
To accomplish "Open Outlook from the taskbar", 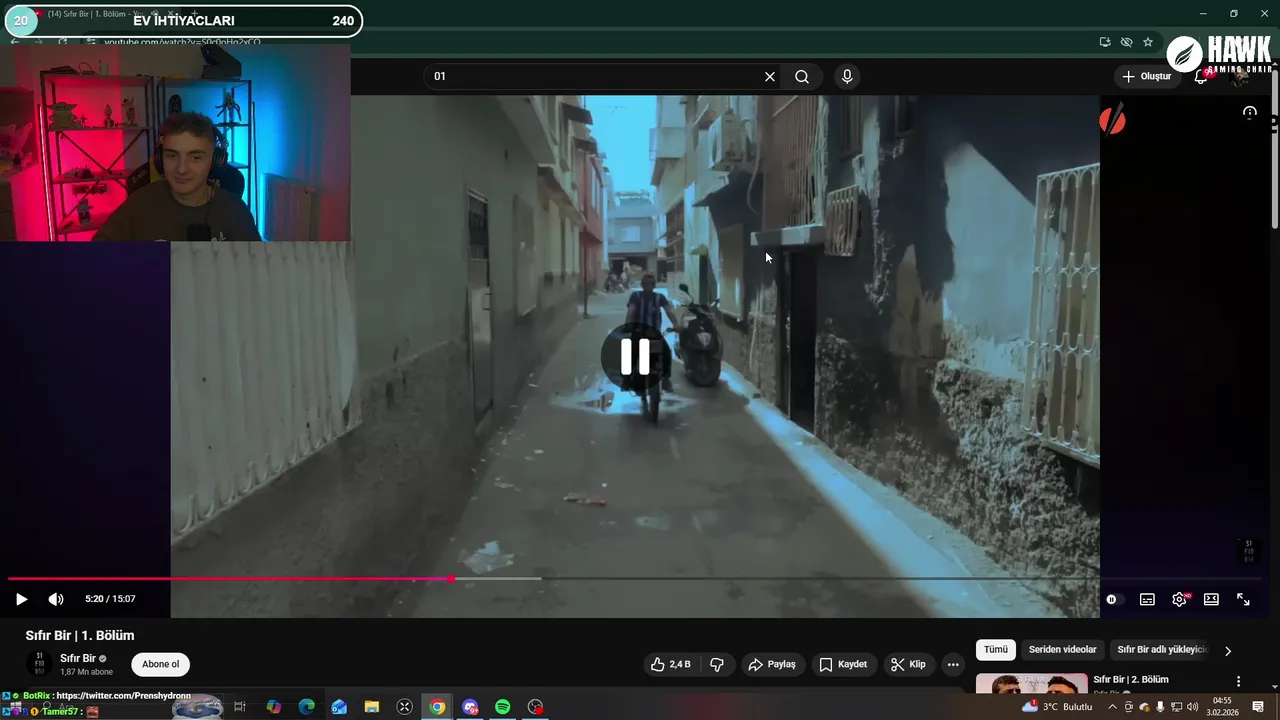I will pyautogui.click(x=339, y=707).
